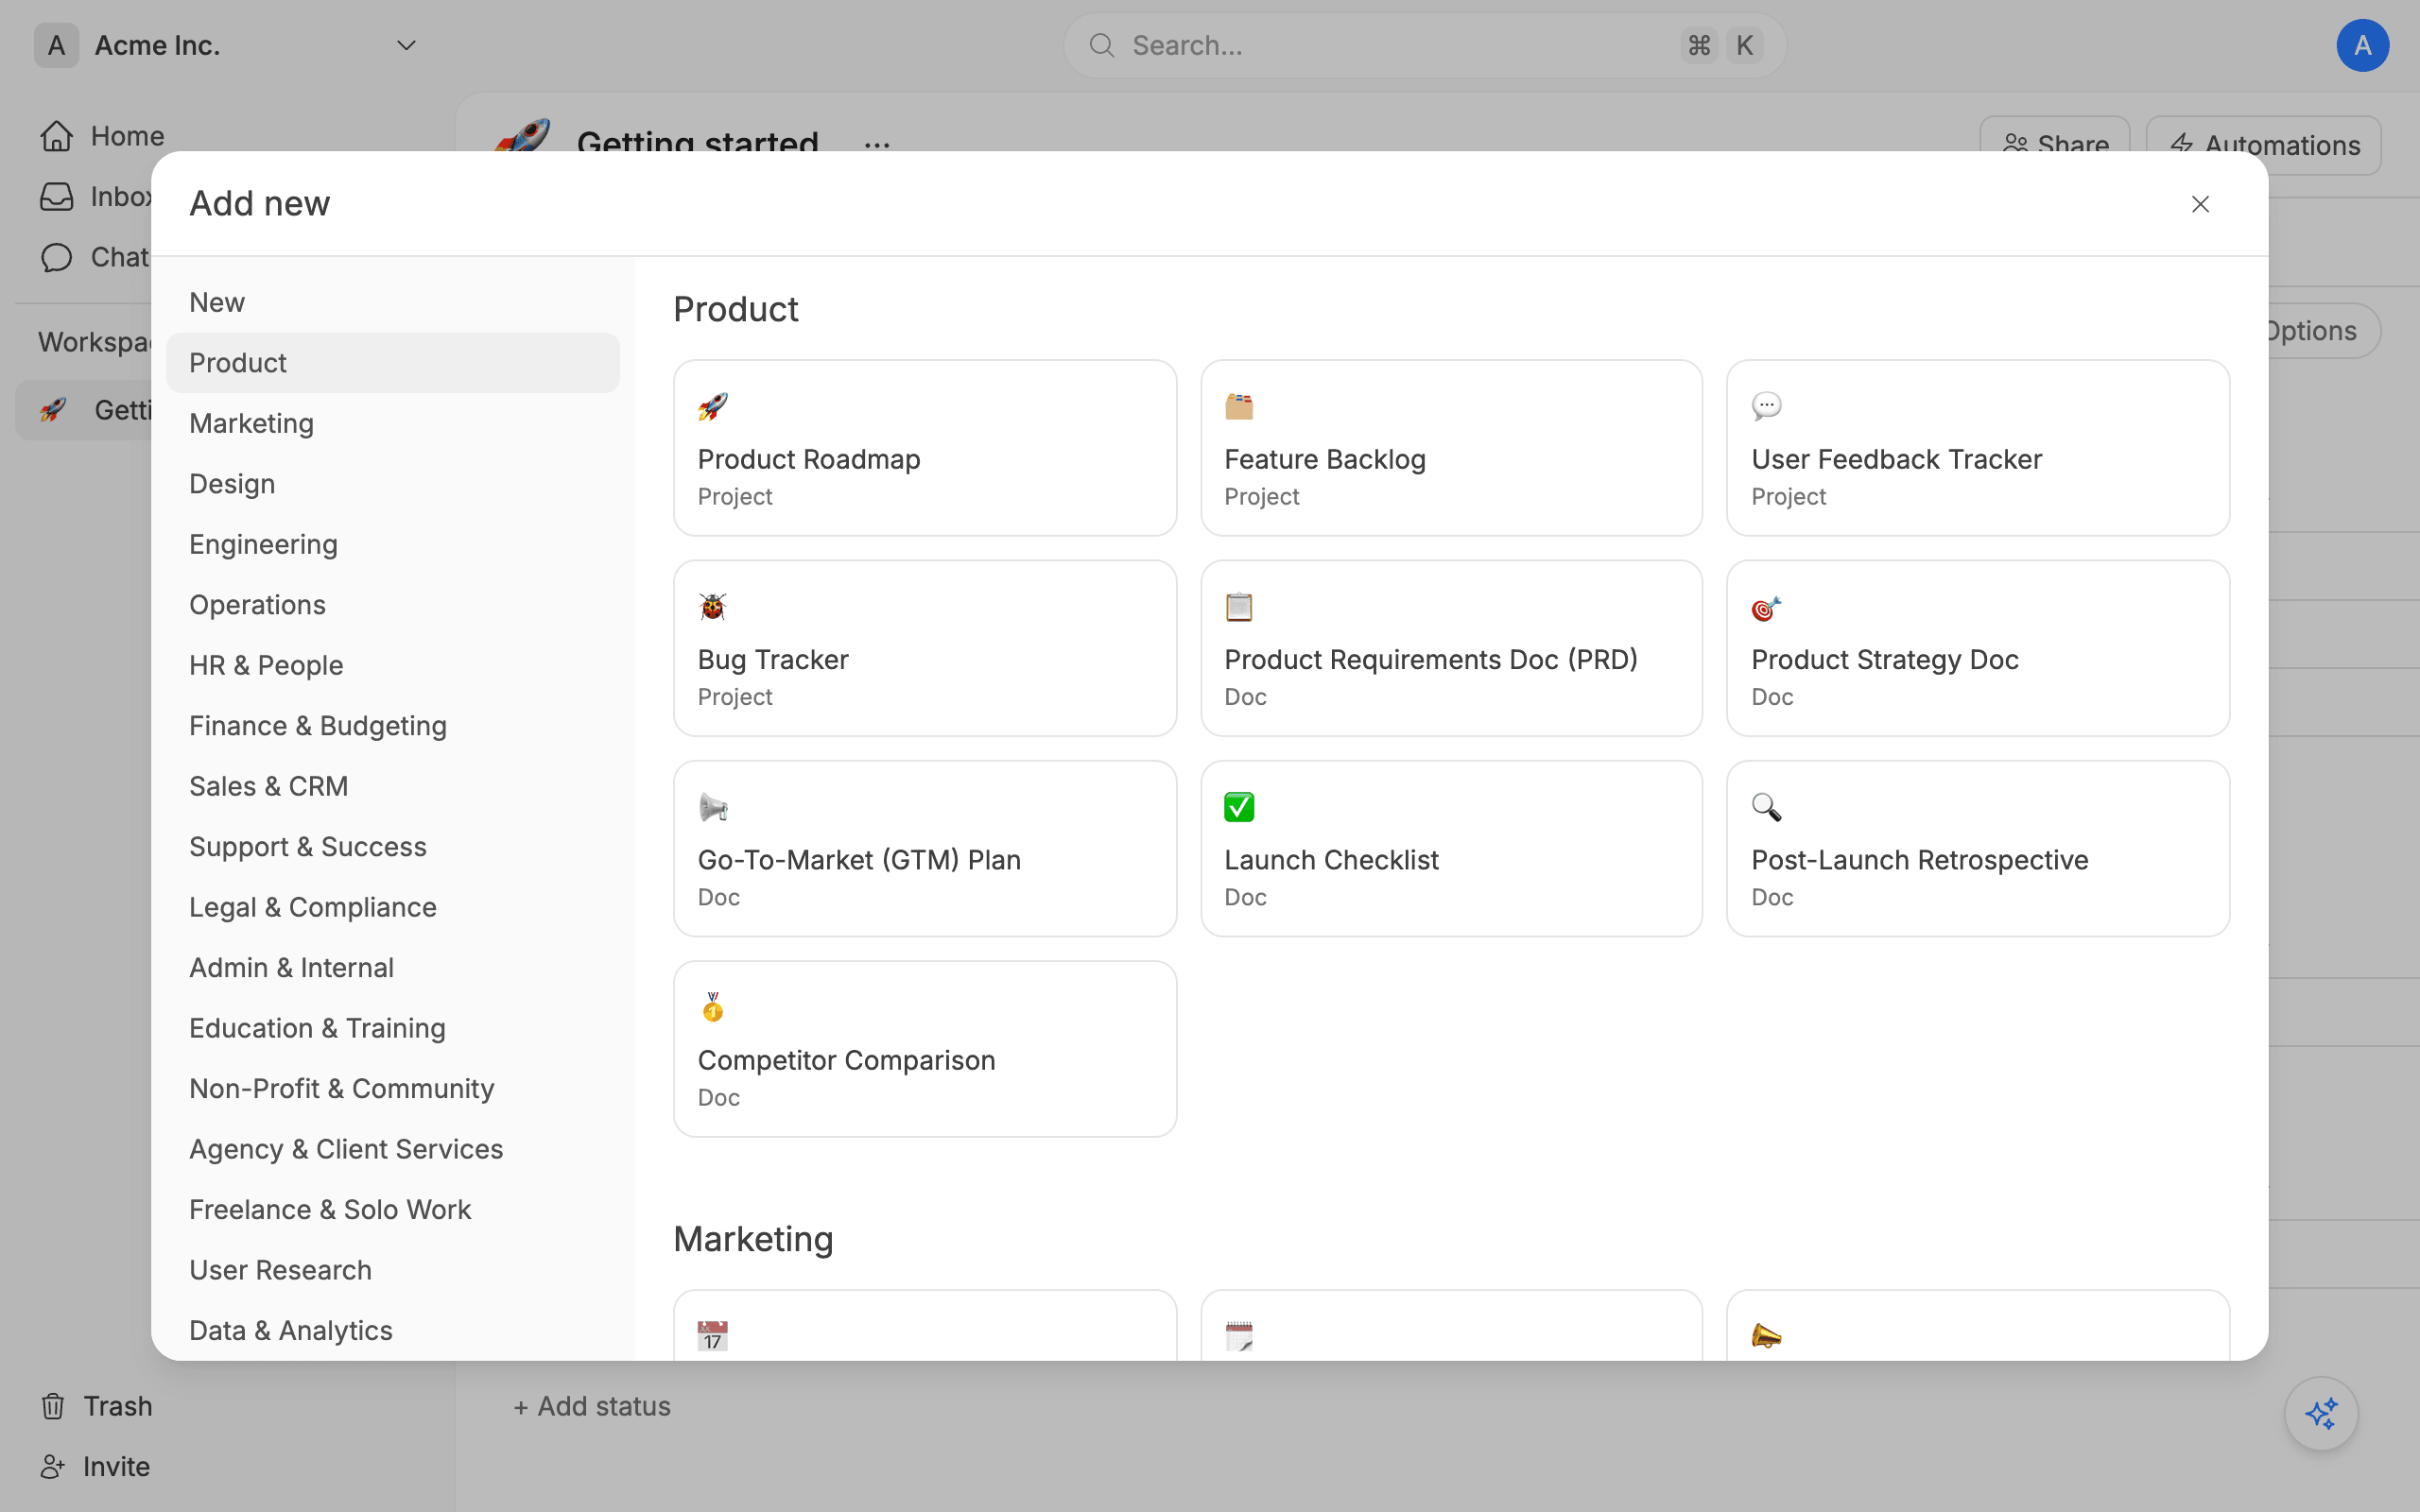The height and width of the screenshot is (1512, 2420).
Task: Click the Inbox tray icon
Action: (x=57, y=197)
